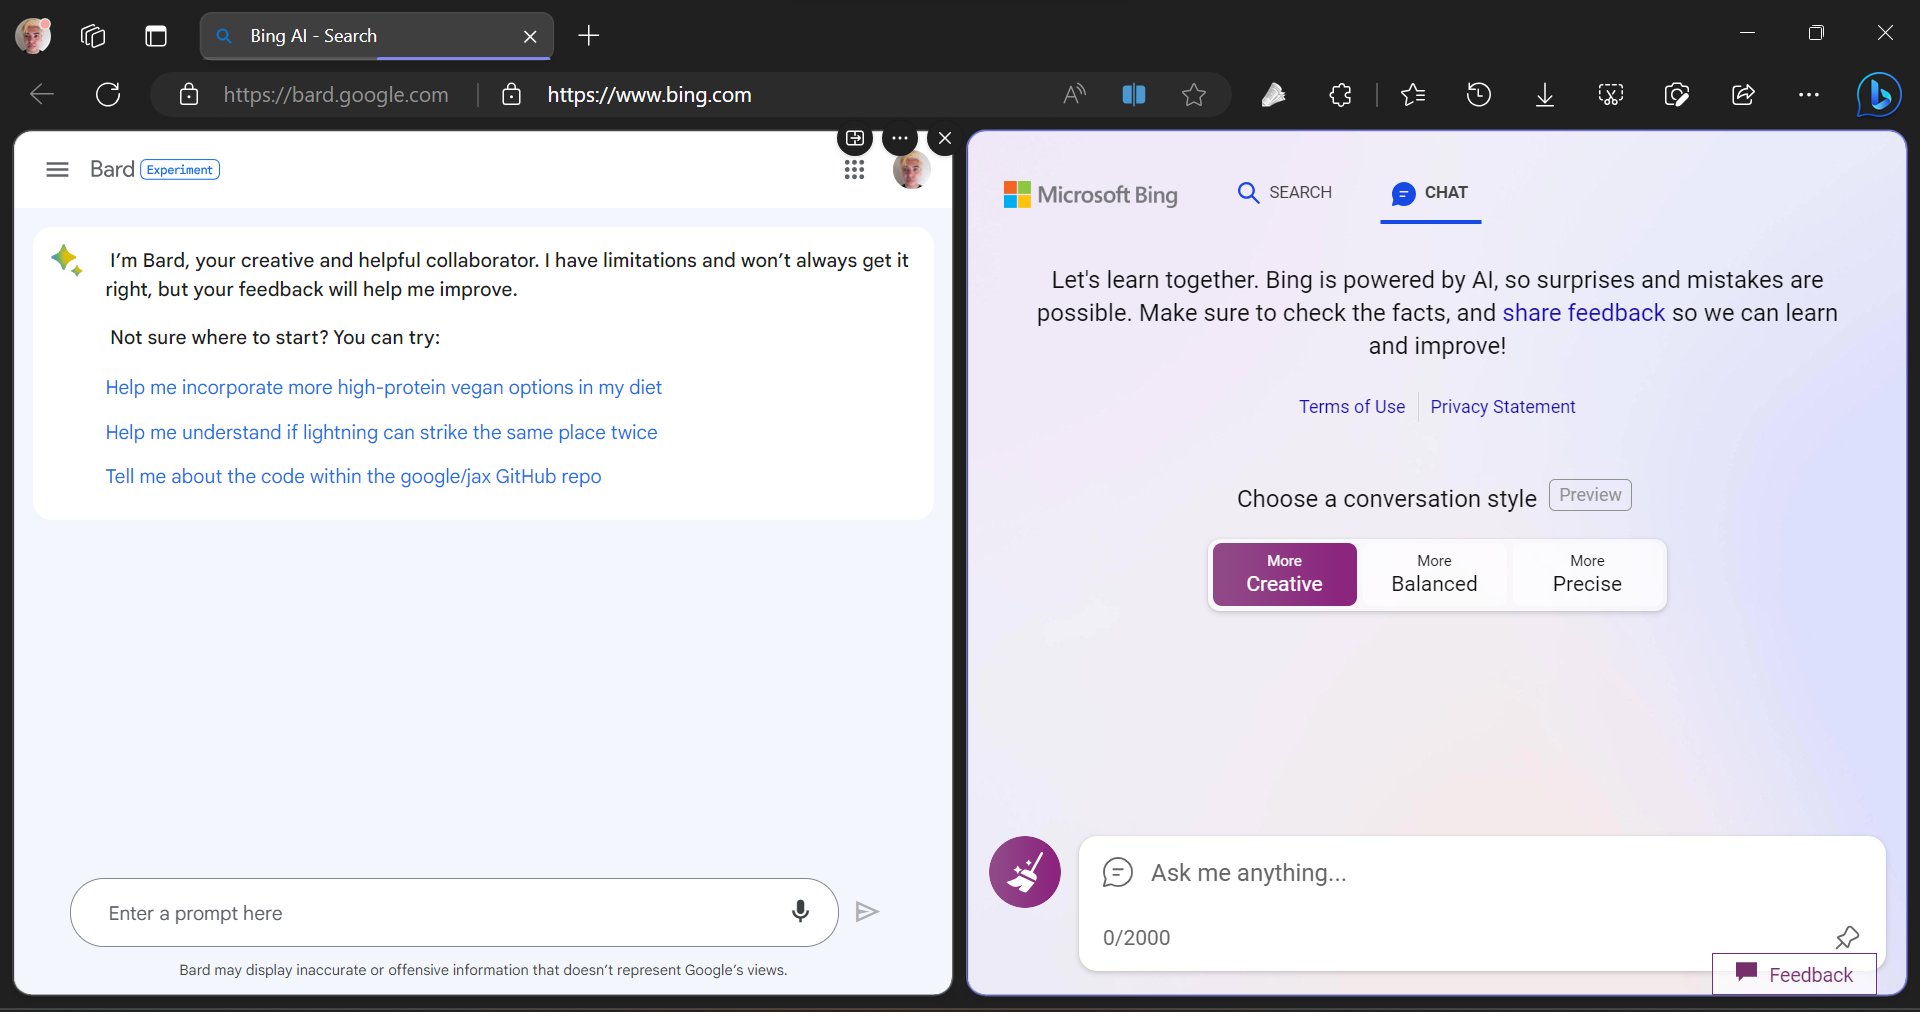Switch to the Bing SEARCH tab
This screenshot has height=1012, width=1920.
pyautogui.click(x=1285, y=192)
